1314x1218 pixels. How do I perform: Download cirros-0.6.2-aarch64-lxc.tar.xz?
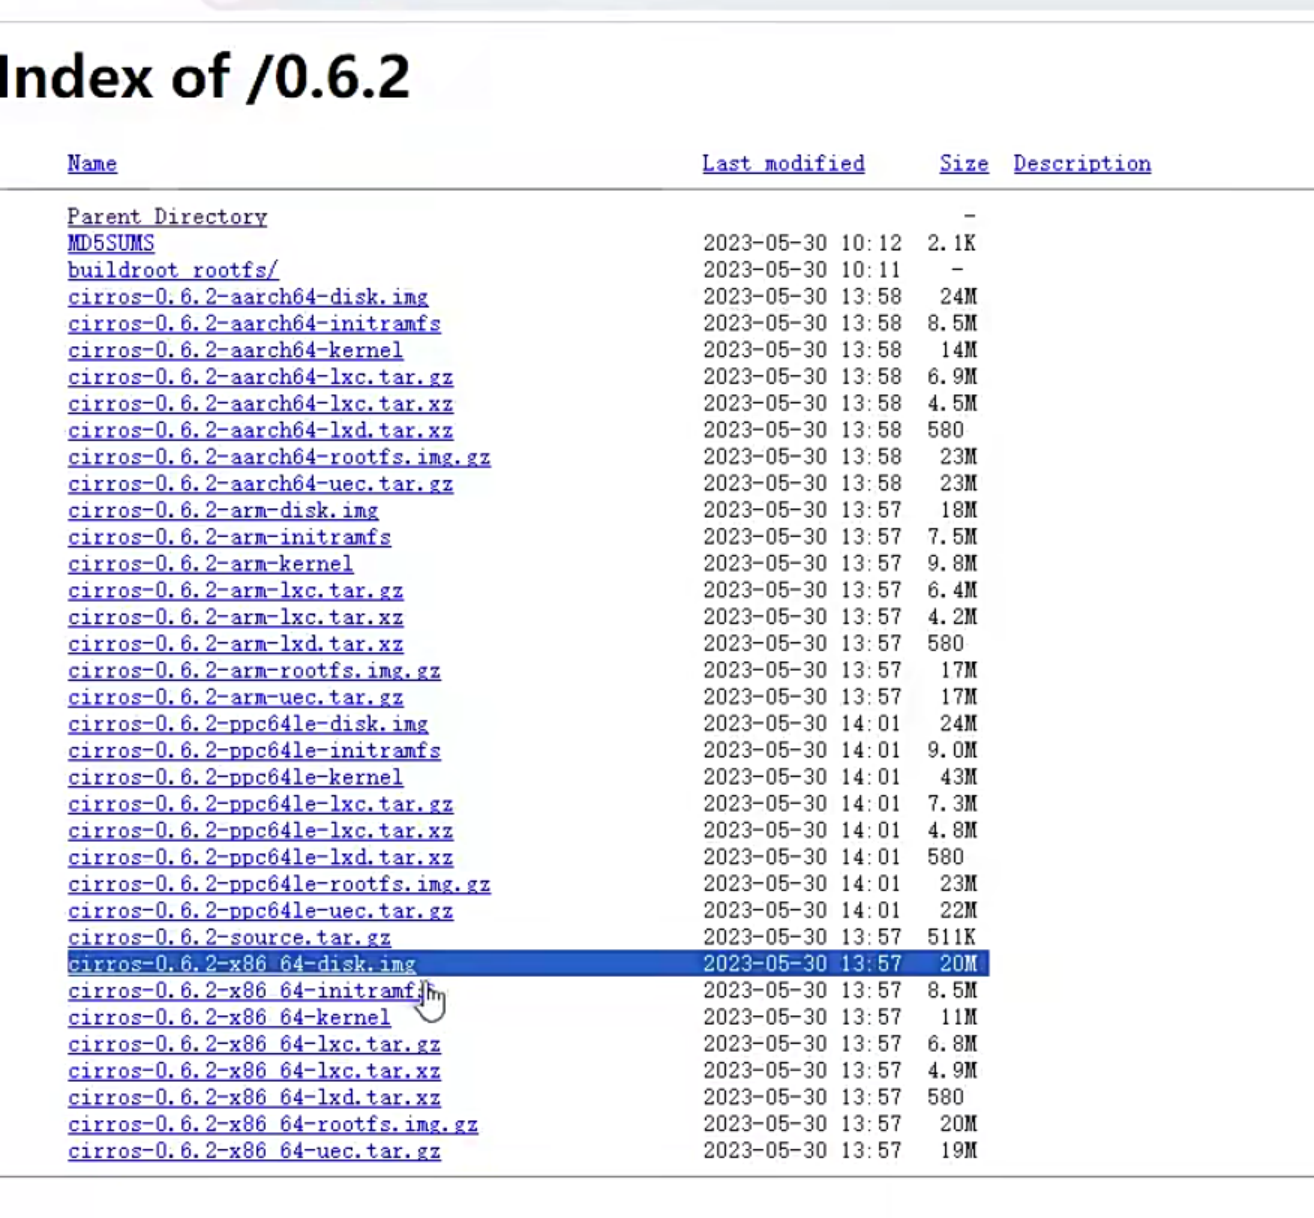click(260, 403)
